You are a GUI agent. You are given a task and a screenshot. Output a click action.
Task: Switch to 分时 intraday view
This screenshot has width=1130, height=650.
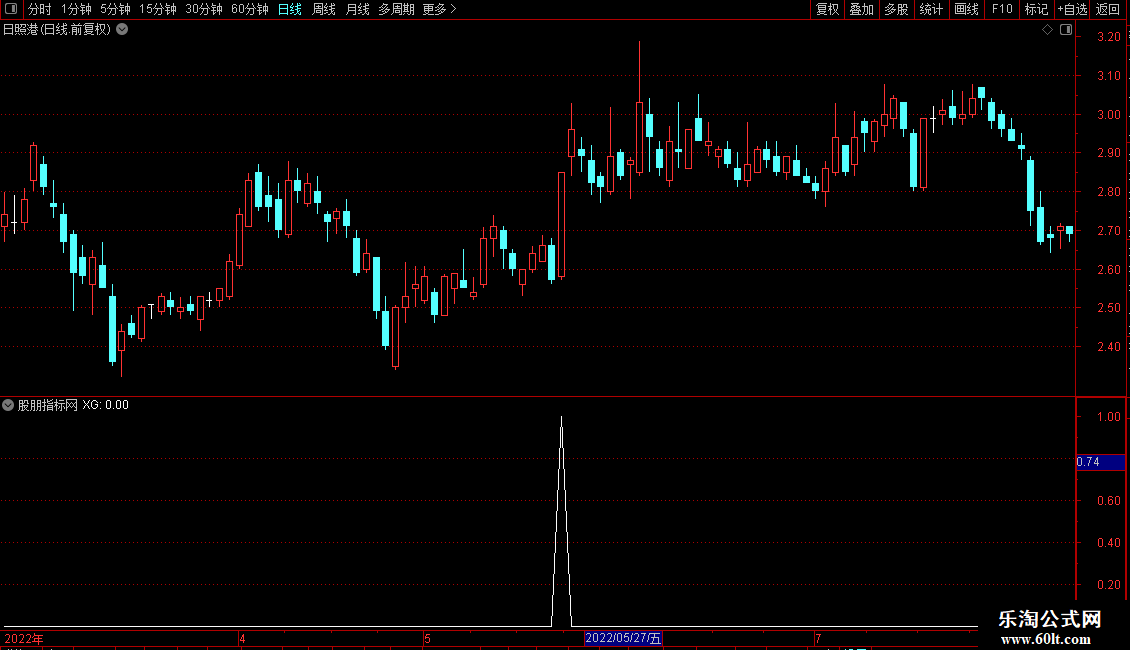40,9
